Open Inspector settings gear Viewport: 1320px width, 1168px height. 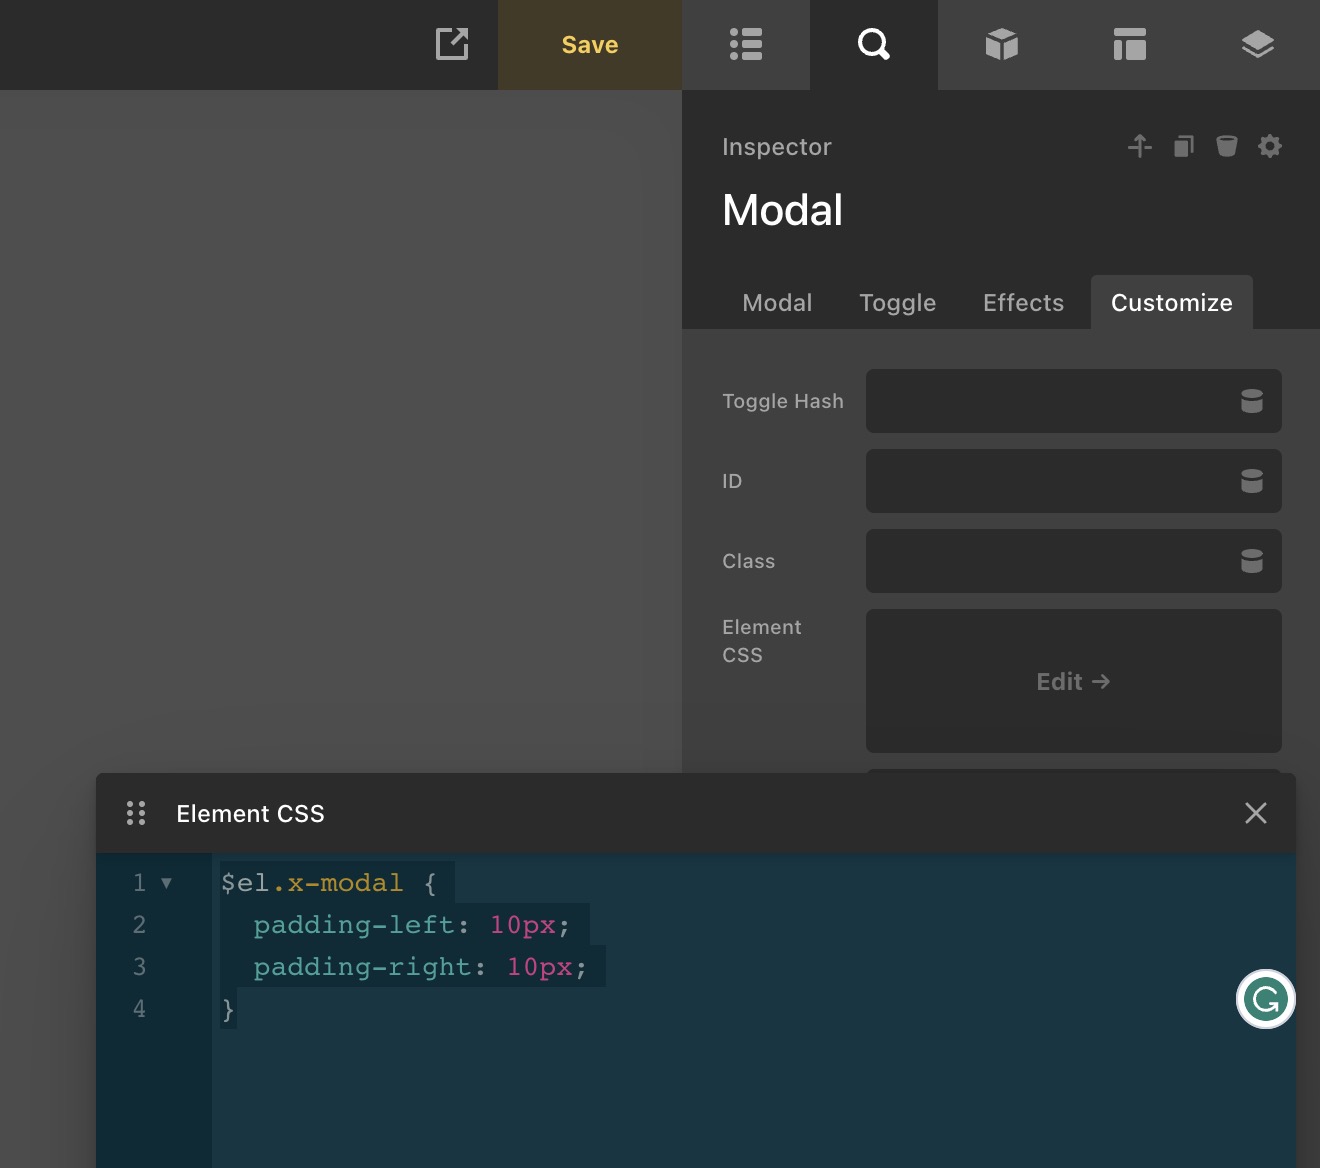coord(1270,146)
